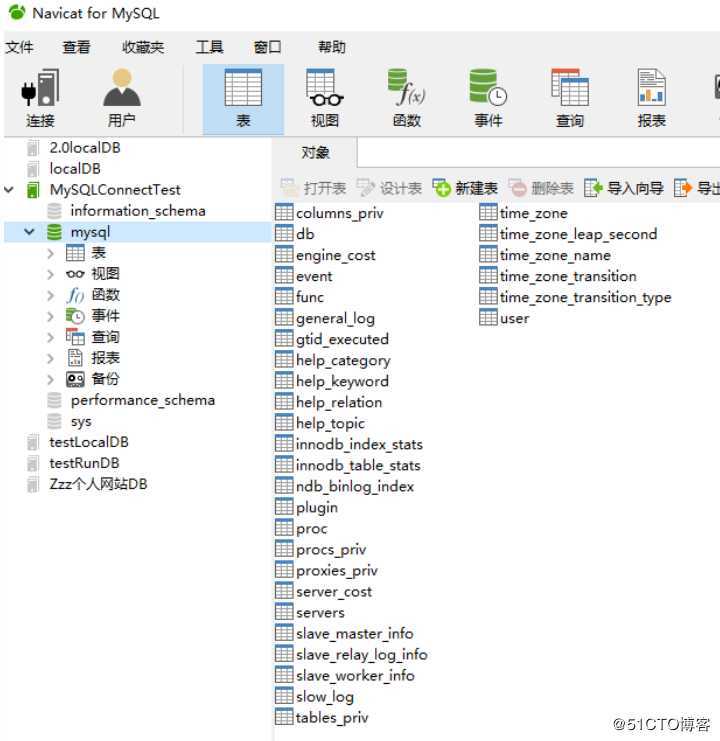Collapse the MySQLConnectTest connection node

[9, 190]
